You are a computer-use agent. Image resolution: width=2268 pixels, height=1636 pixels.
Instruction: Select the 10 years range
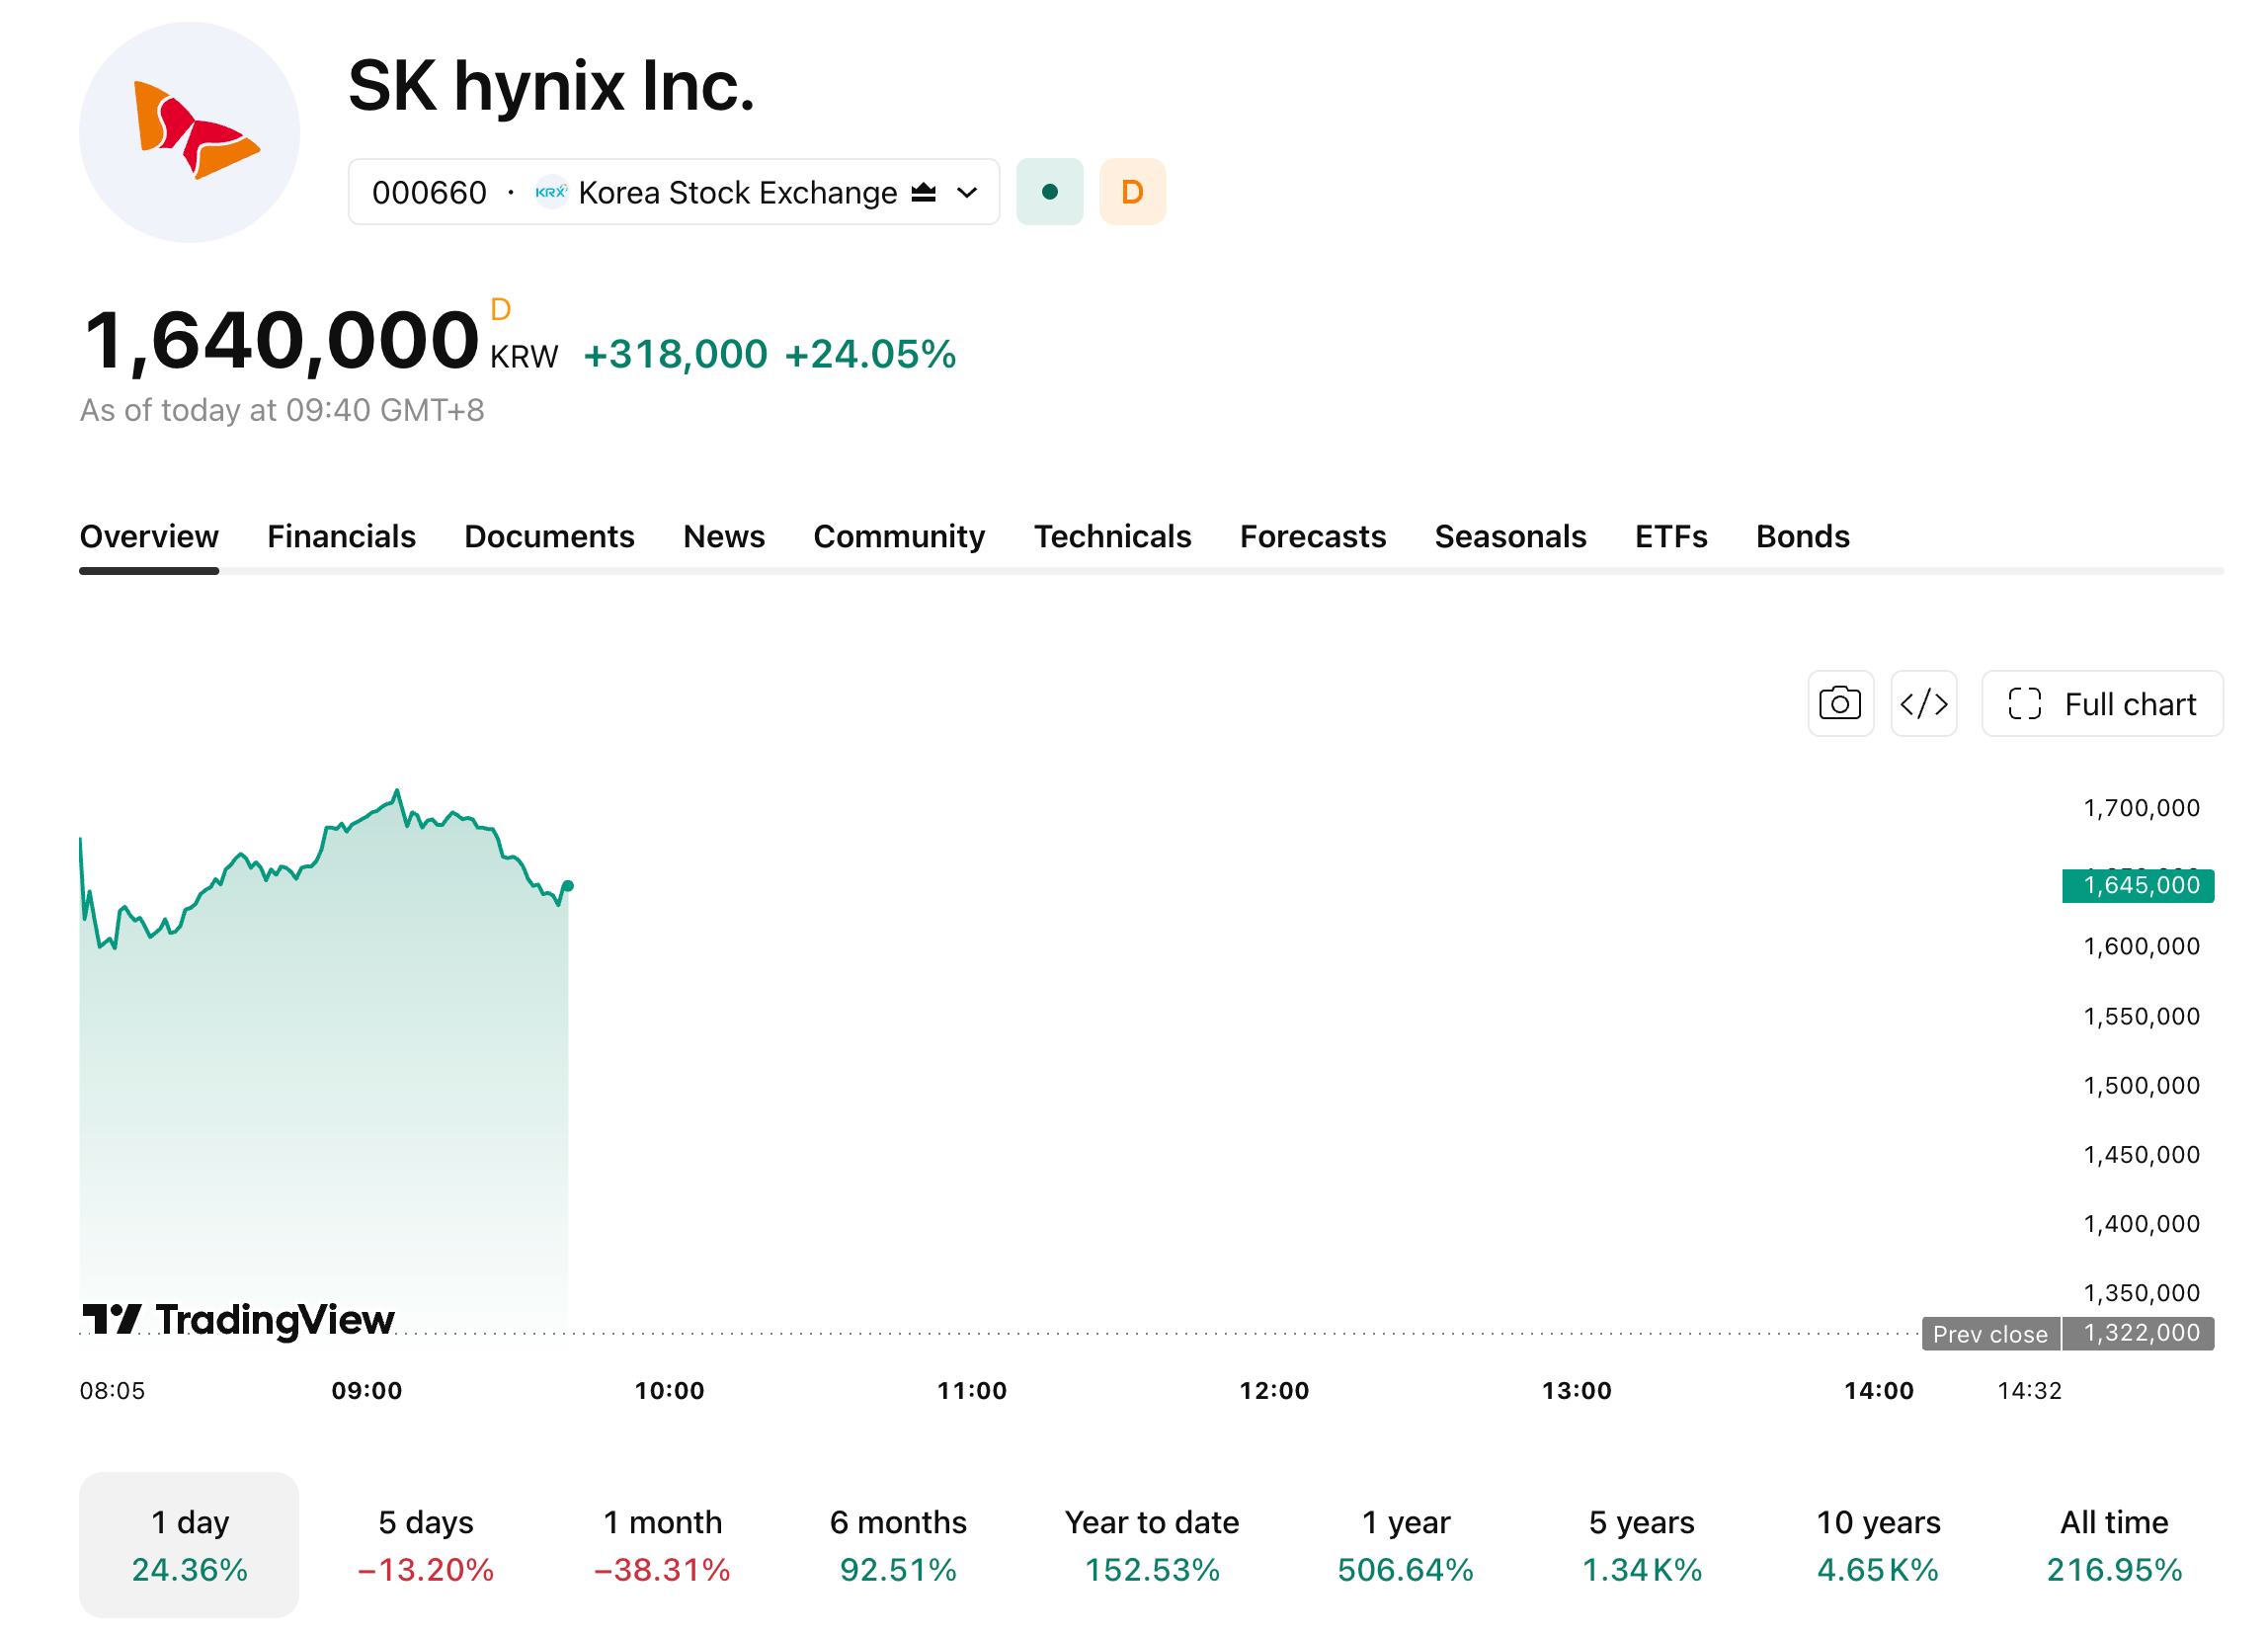[x=1878, y=1544]
